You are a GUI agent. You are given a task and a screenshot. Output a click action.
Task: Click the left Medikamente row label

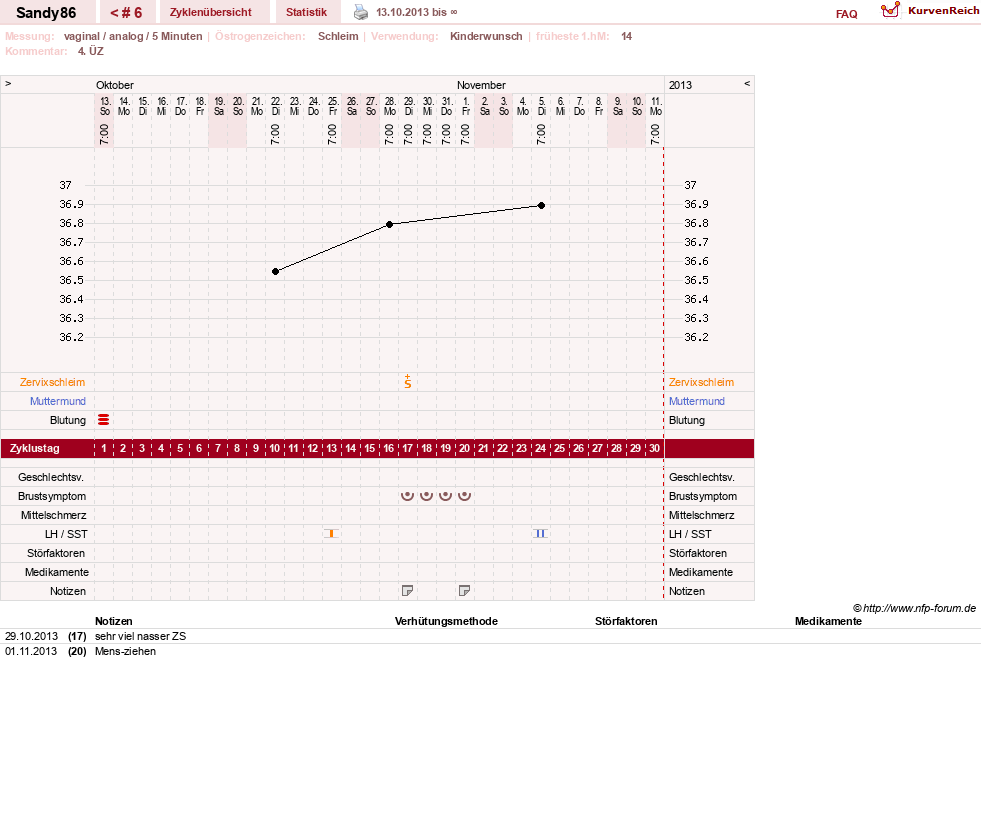[57, 572]
